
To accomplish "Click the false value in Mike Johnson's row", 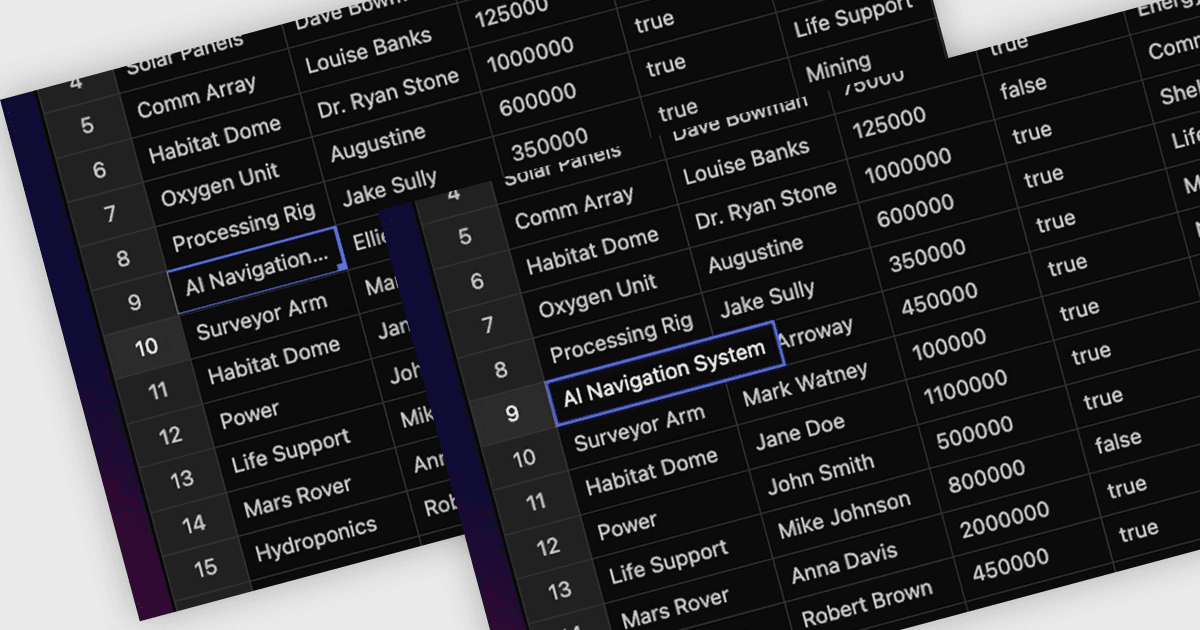I will click(1118, 441).
